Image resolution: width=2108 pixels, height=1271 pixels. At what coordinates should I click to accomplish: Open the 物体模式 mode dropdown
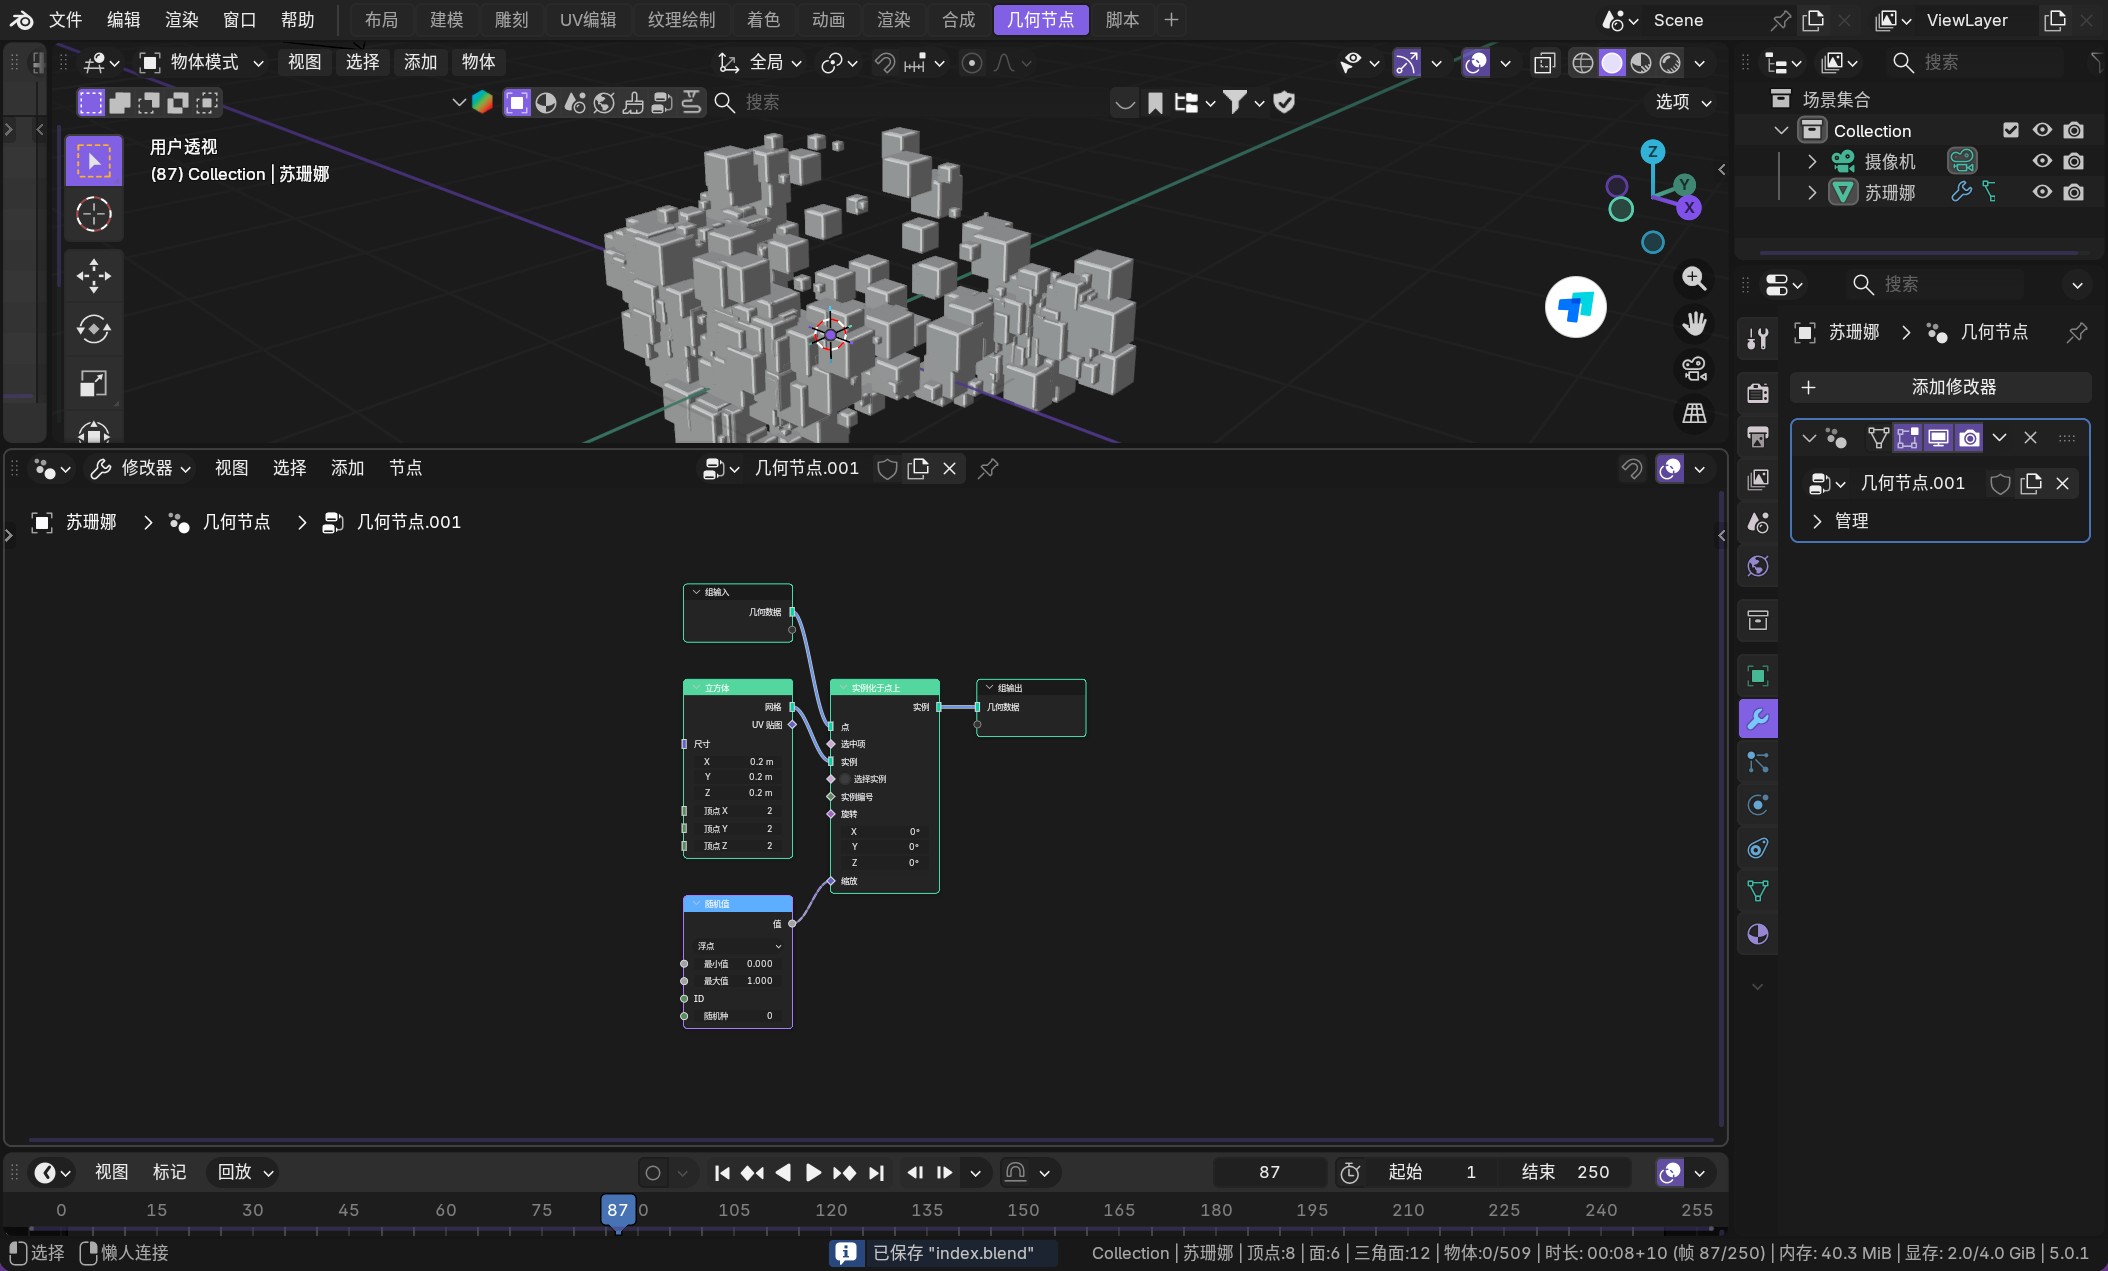point(202,62)
